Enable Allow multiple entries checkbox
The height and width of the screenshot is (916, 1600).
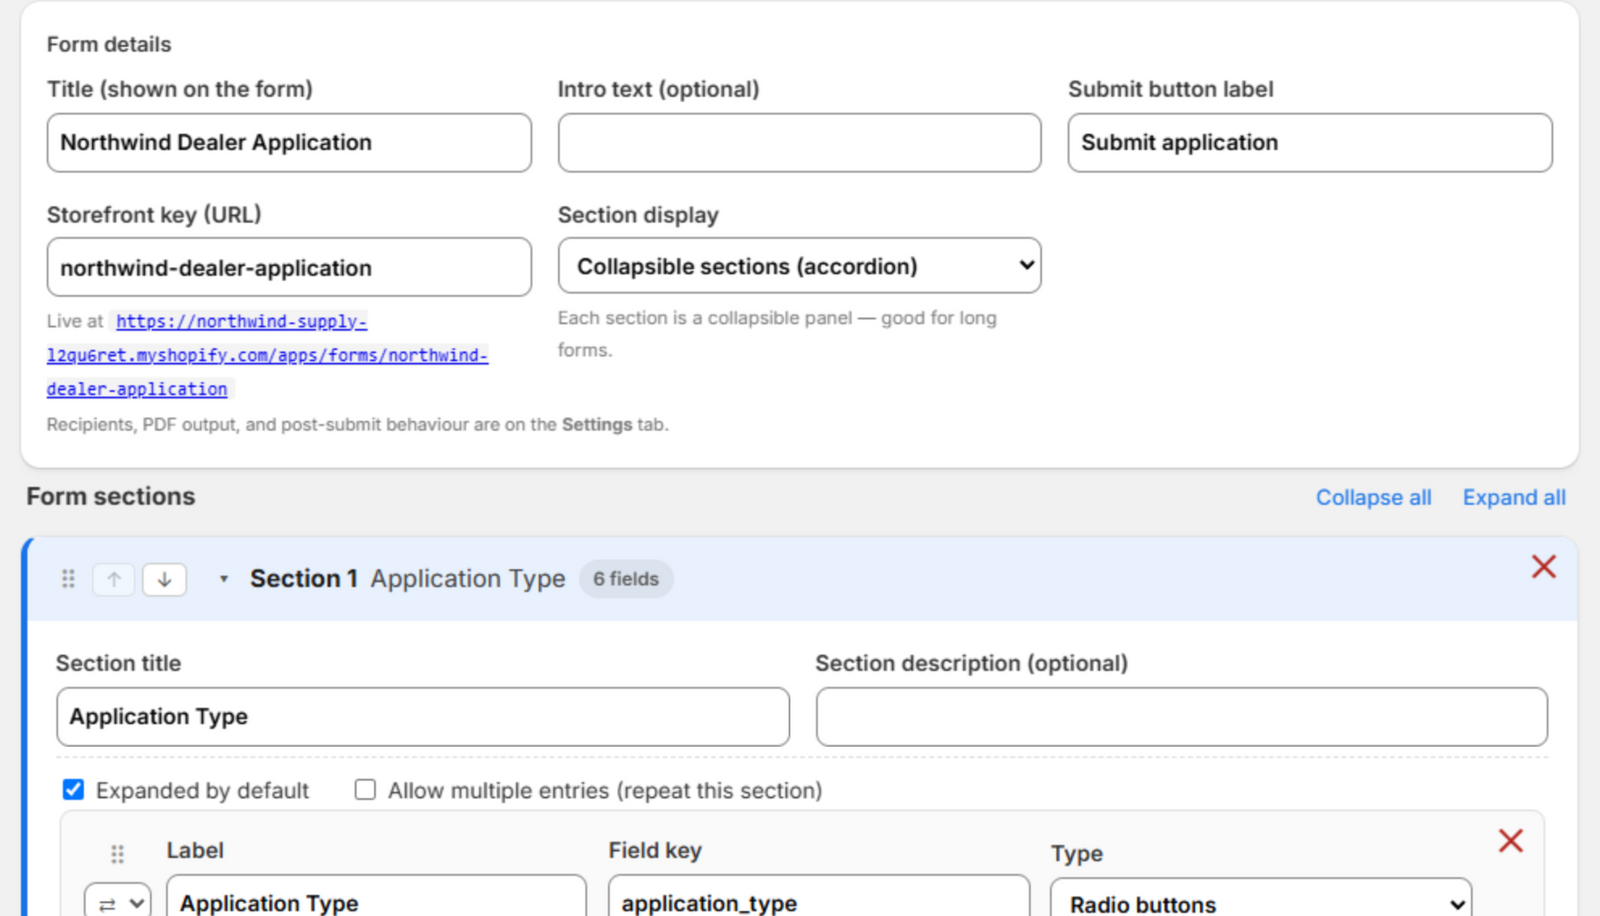pyautogui.click(x=365, y=790)
